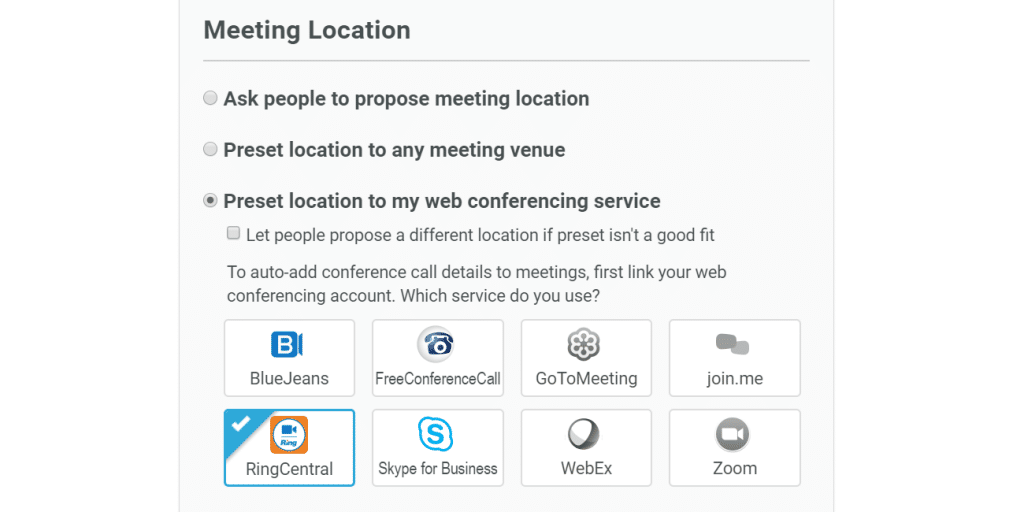The image size is (1024, 512).
Task: Click the Skype for Business icon
Action: (437, 434)
